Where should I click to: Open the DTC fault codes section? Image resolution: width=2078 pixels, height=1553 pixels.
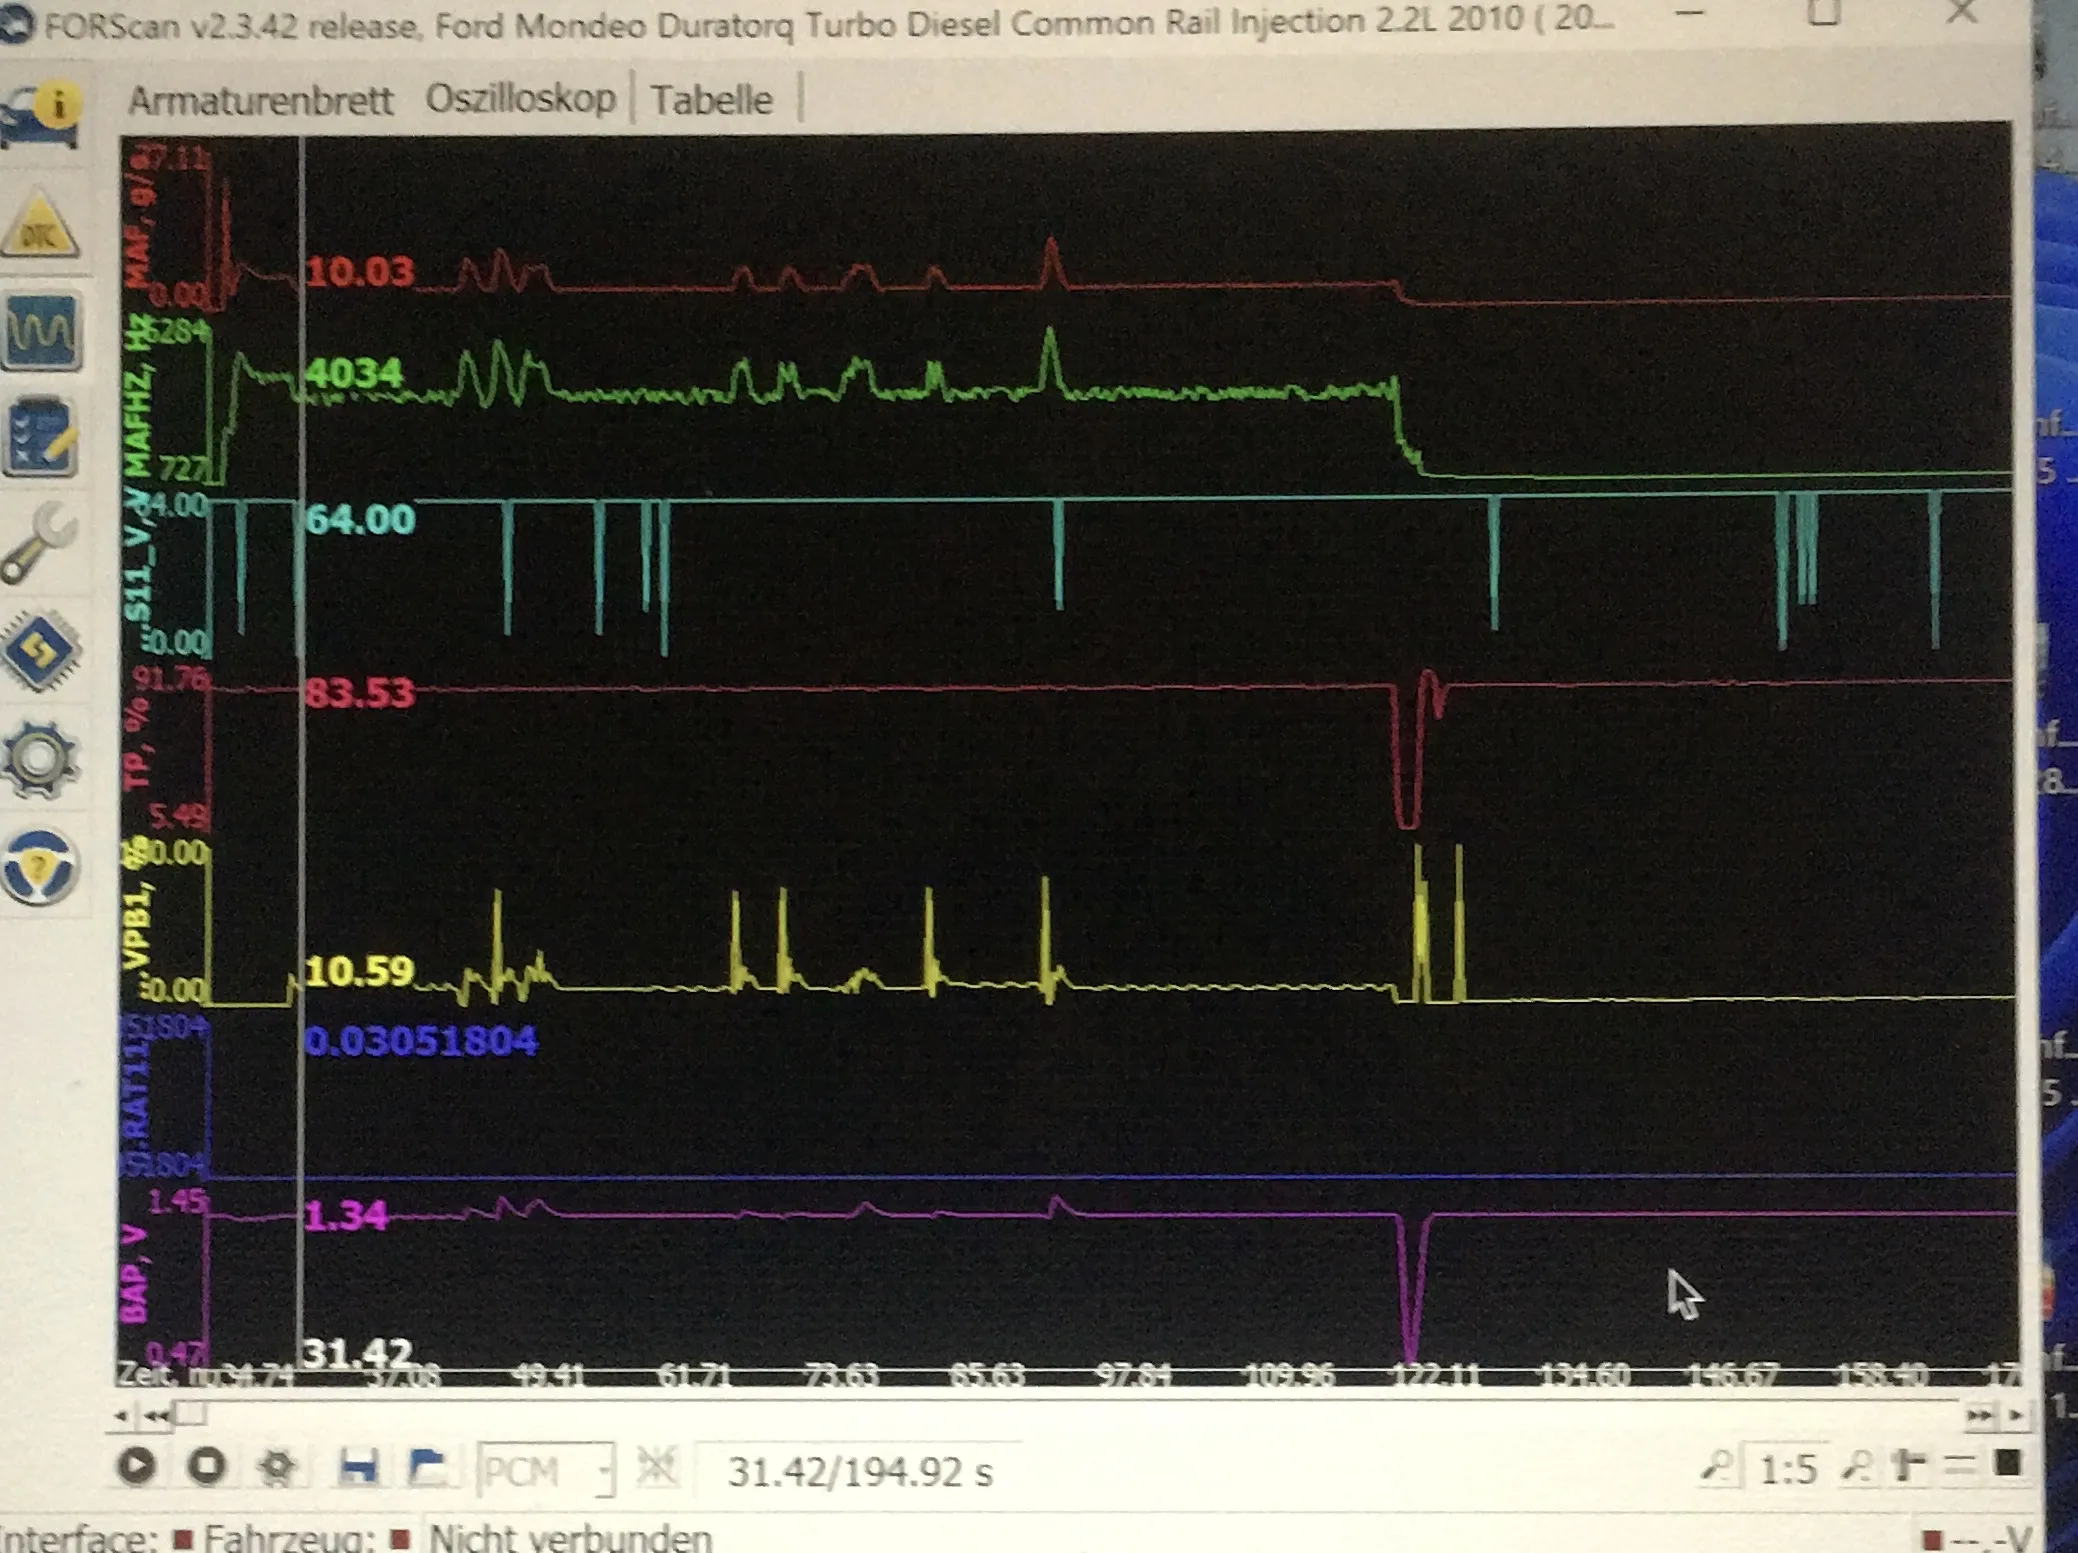pos(40,228)
